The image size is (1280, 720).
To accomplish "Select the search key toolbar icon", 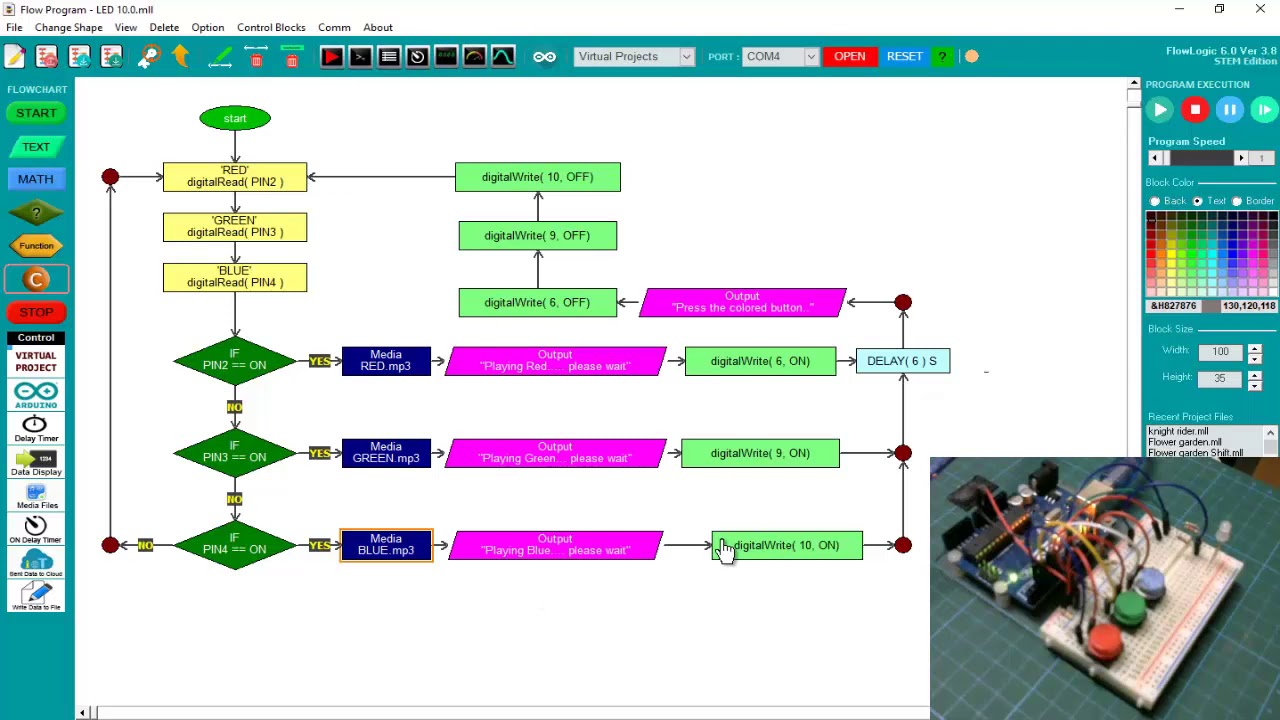I will click(149, 57).
